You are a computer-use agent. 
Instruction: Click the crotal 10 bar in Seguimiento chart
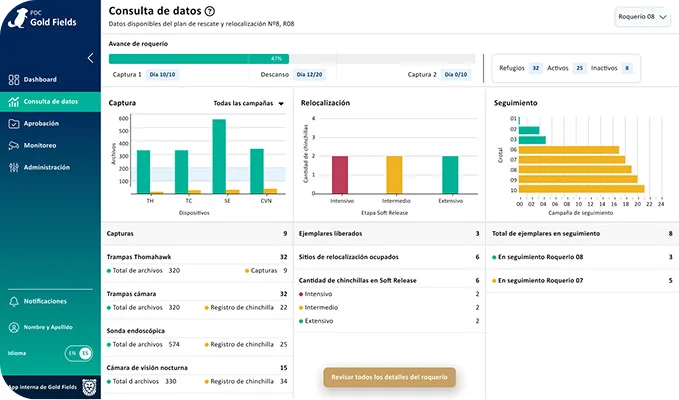click(582, 189)
